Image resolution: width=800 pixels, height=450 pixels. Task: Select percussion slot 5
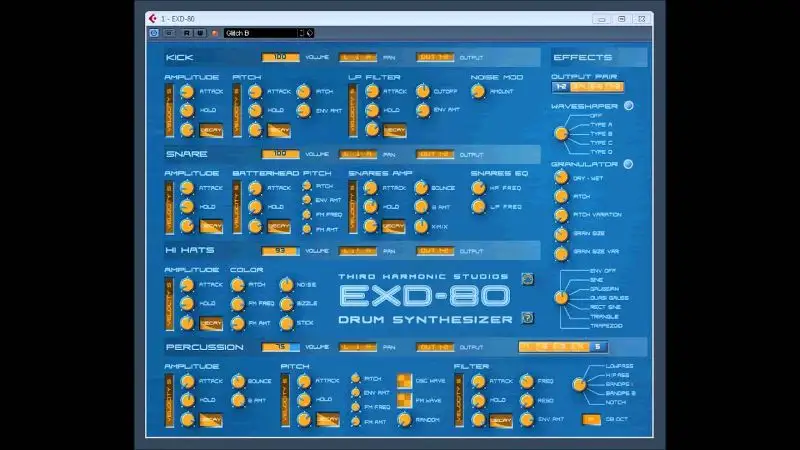(597, 347)
